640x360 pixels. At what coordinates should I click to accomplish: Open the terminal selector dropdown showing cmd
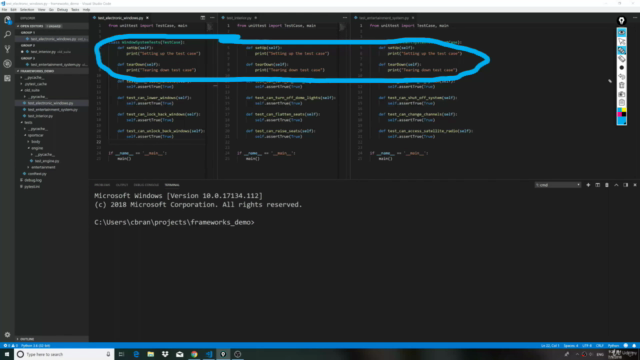pos(558,185)
